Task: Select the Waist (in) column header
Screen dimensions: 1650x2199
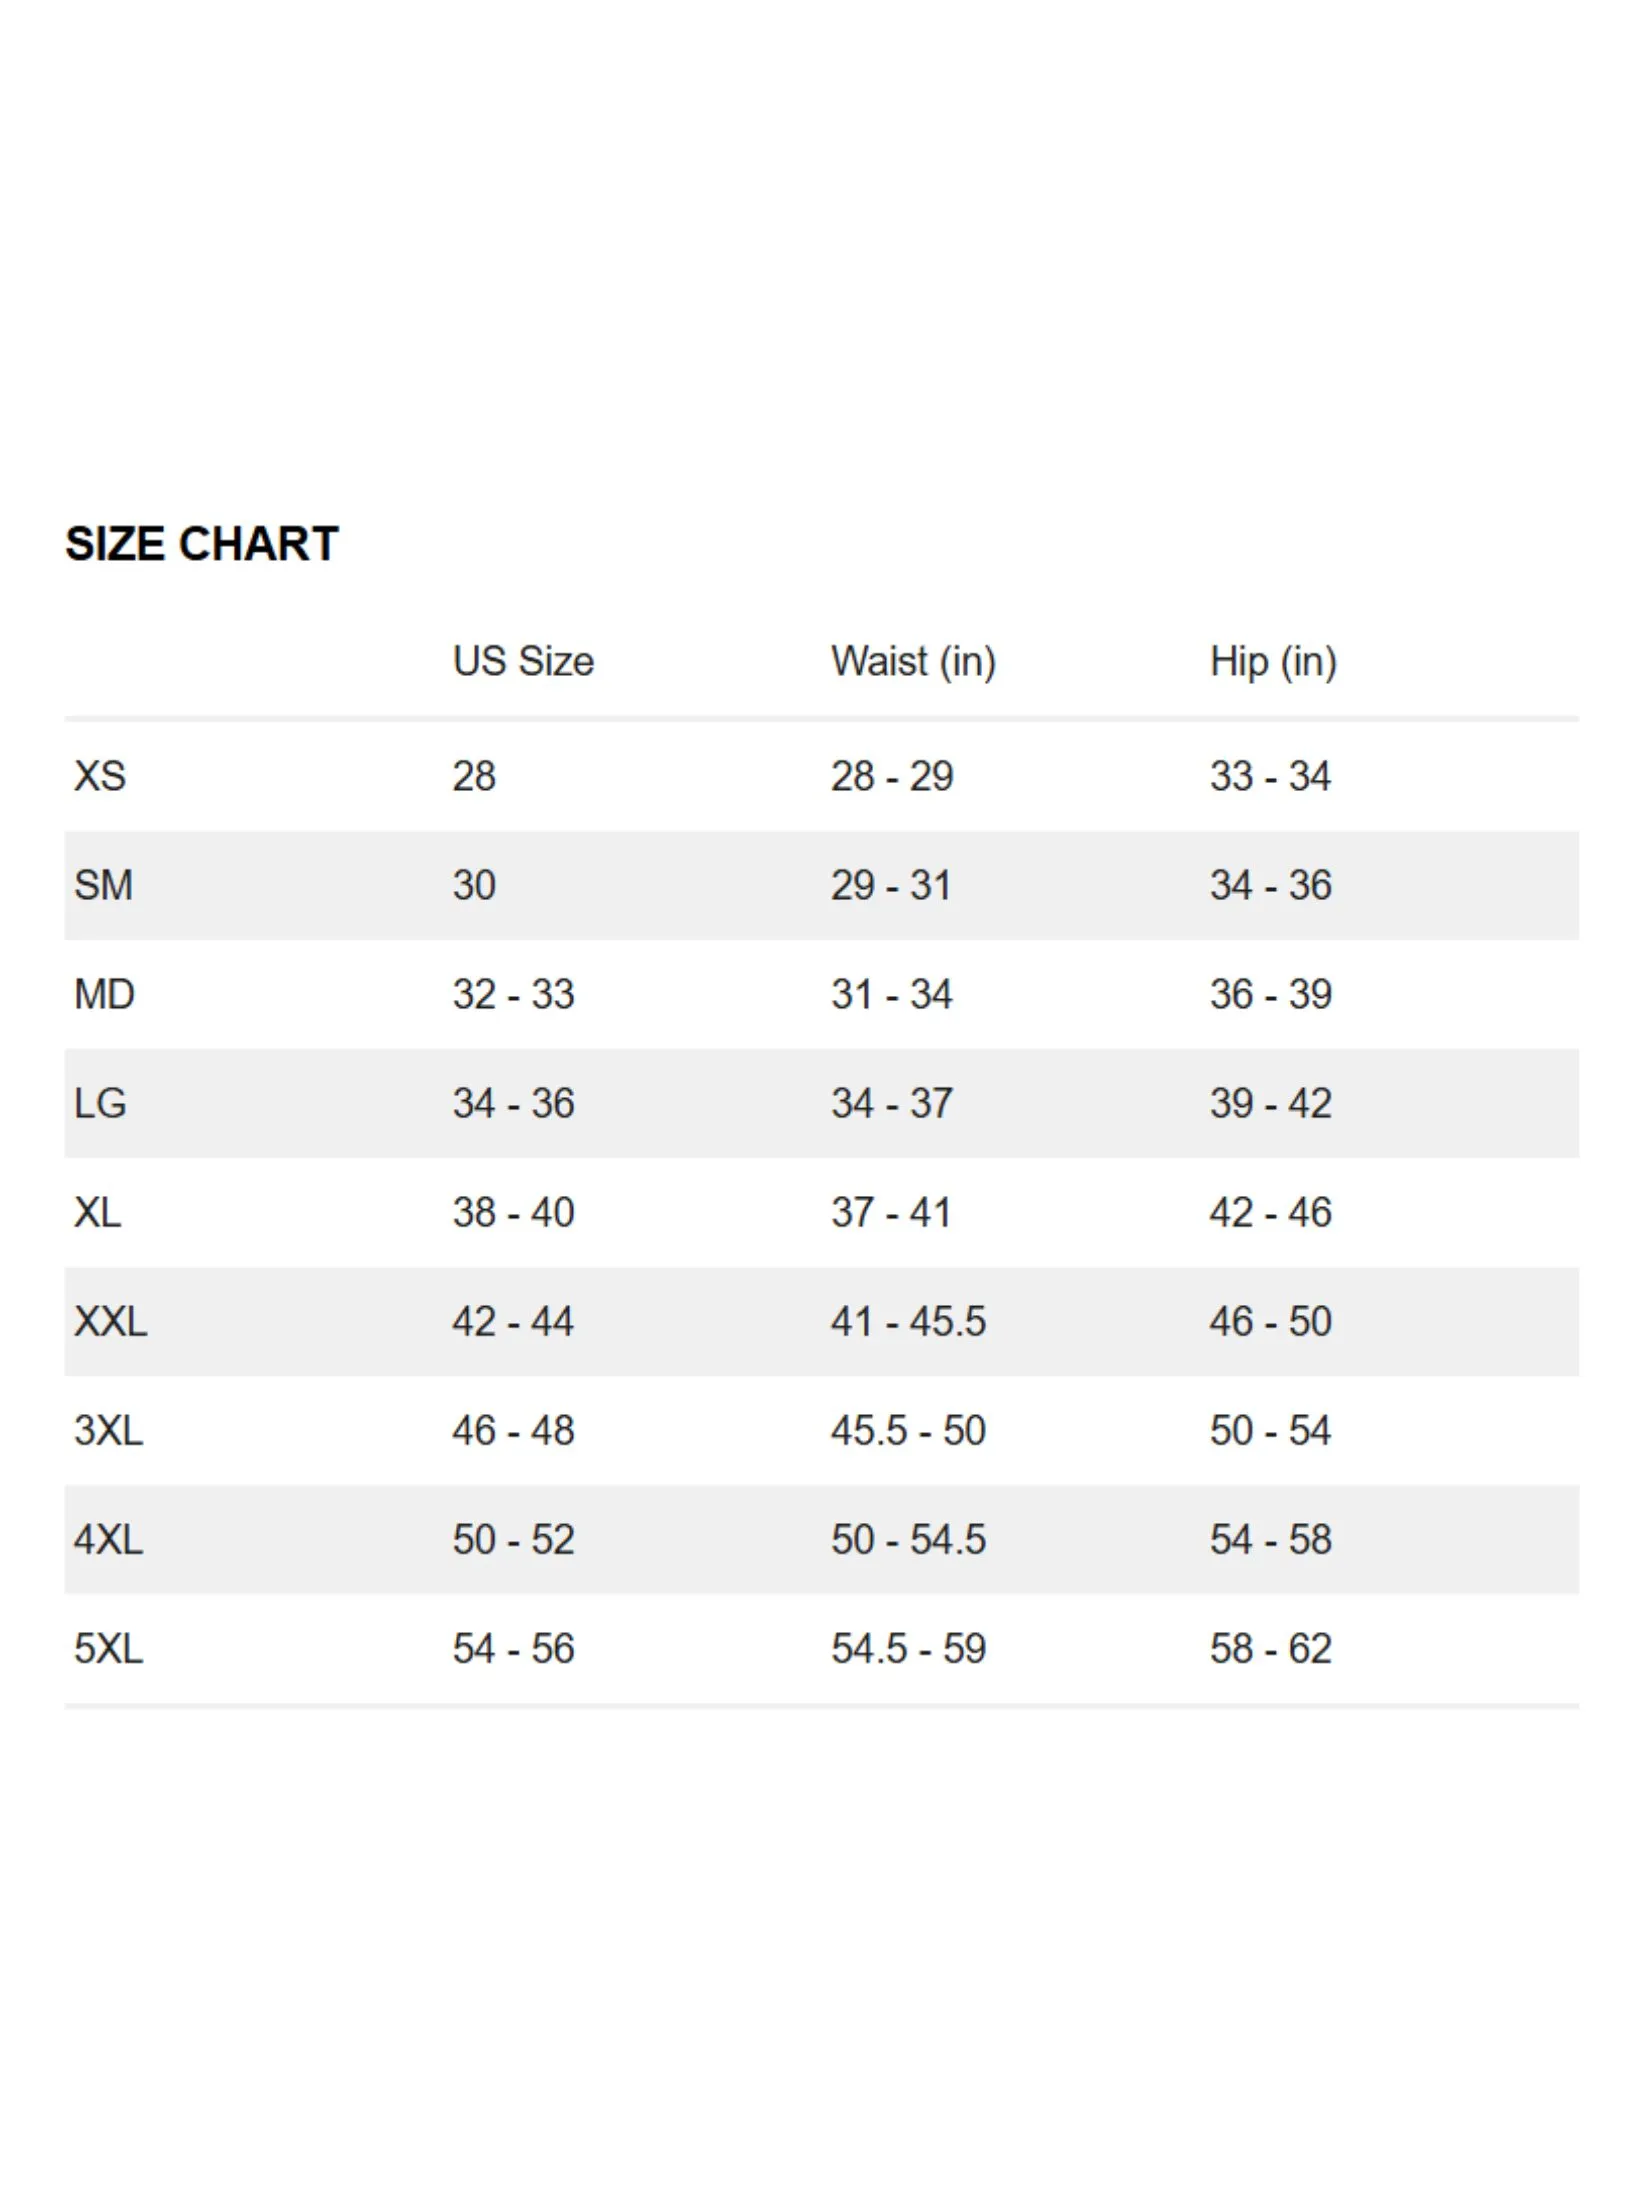Action: [913, 662]
